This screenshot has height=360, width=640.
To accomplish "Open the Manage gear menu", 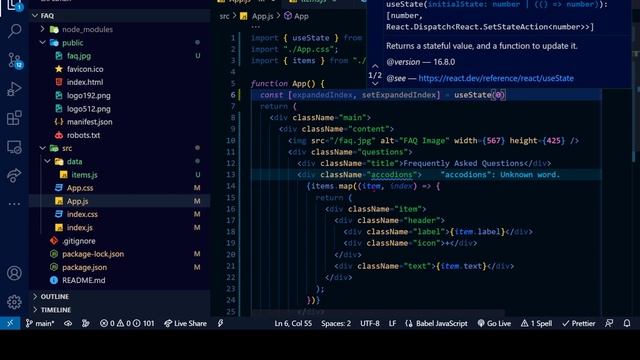I will 14,302.
